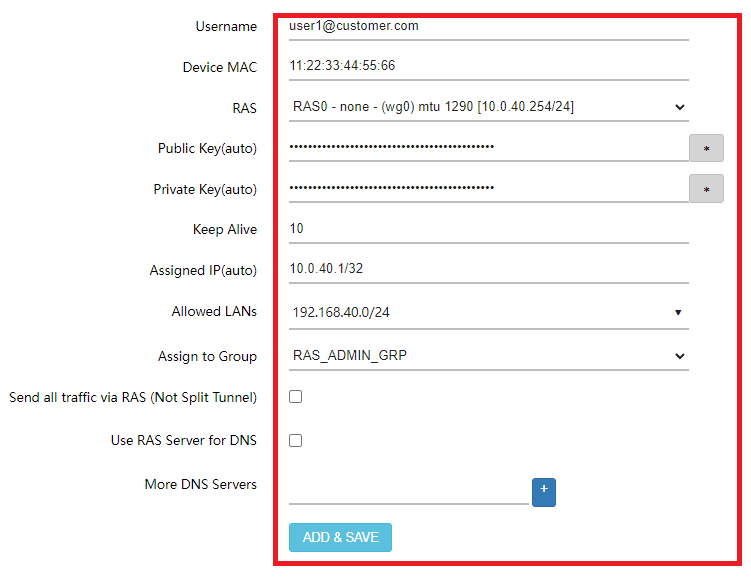The image size is (751, 577).
Task: Click the Assigned IP field showing 10.0.40.1/32
Action: tap(488, 269)
